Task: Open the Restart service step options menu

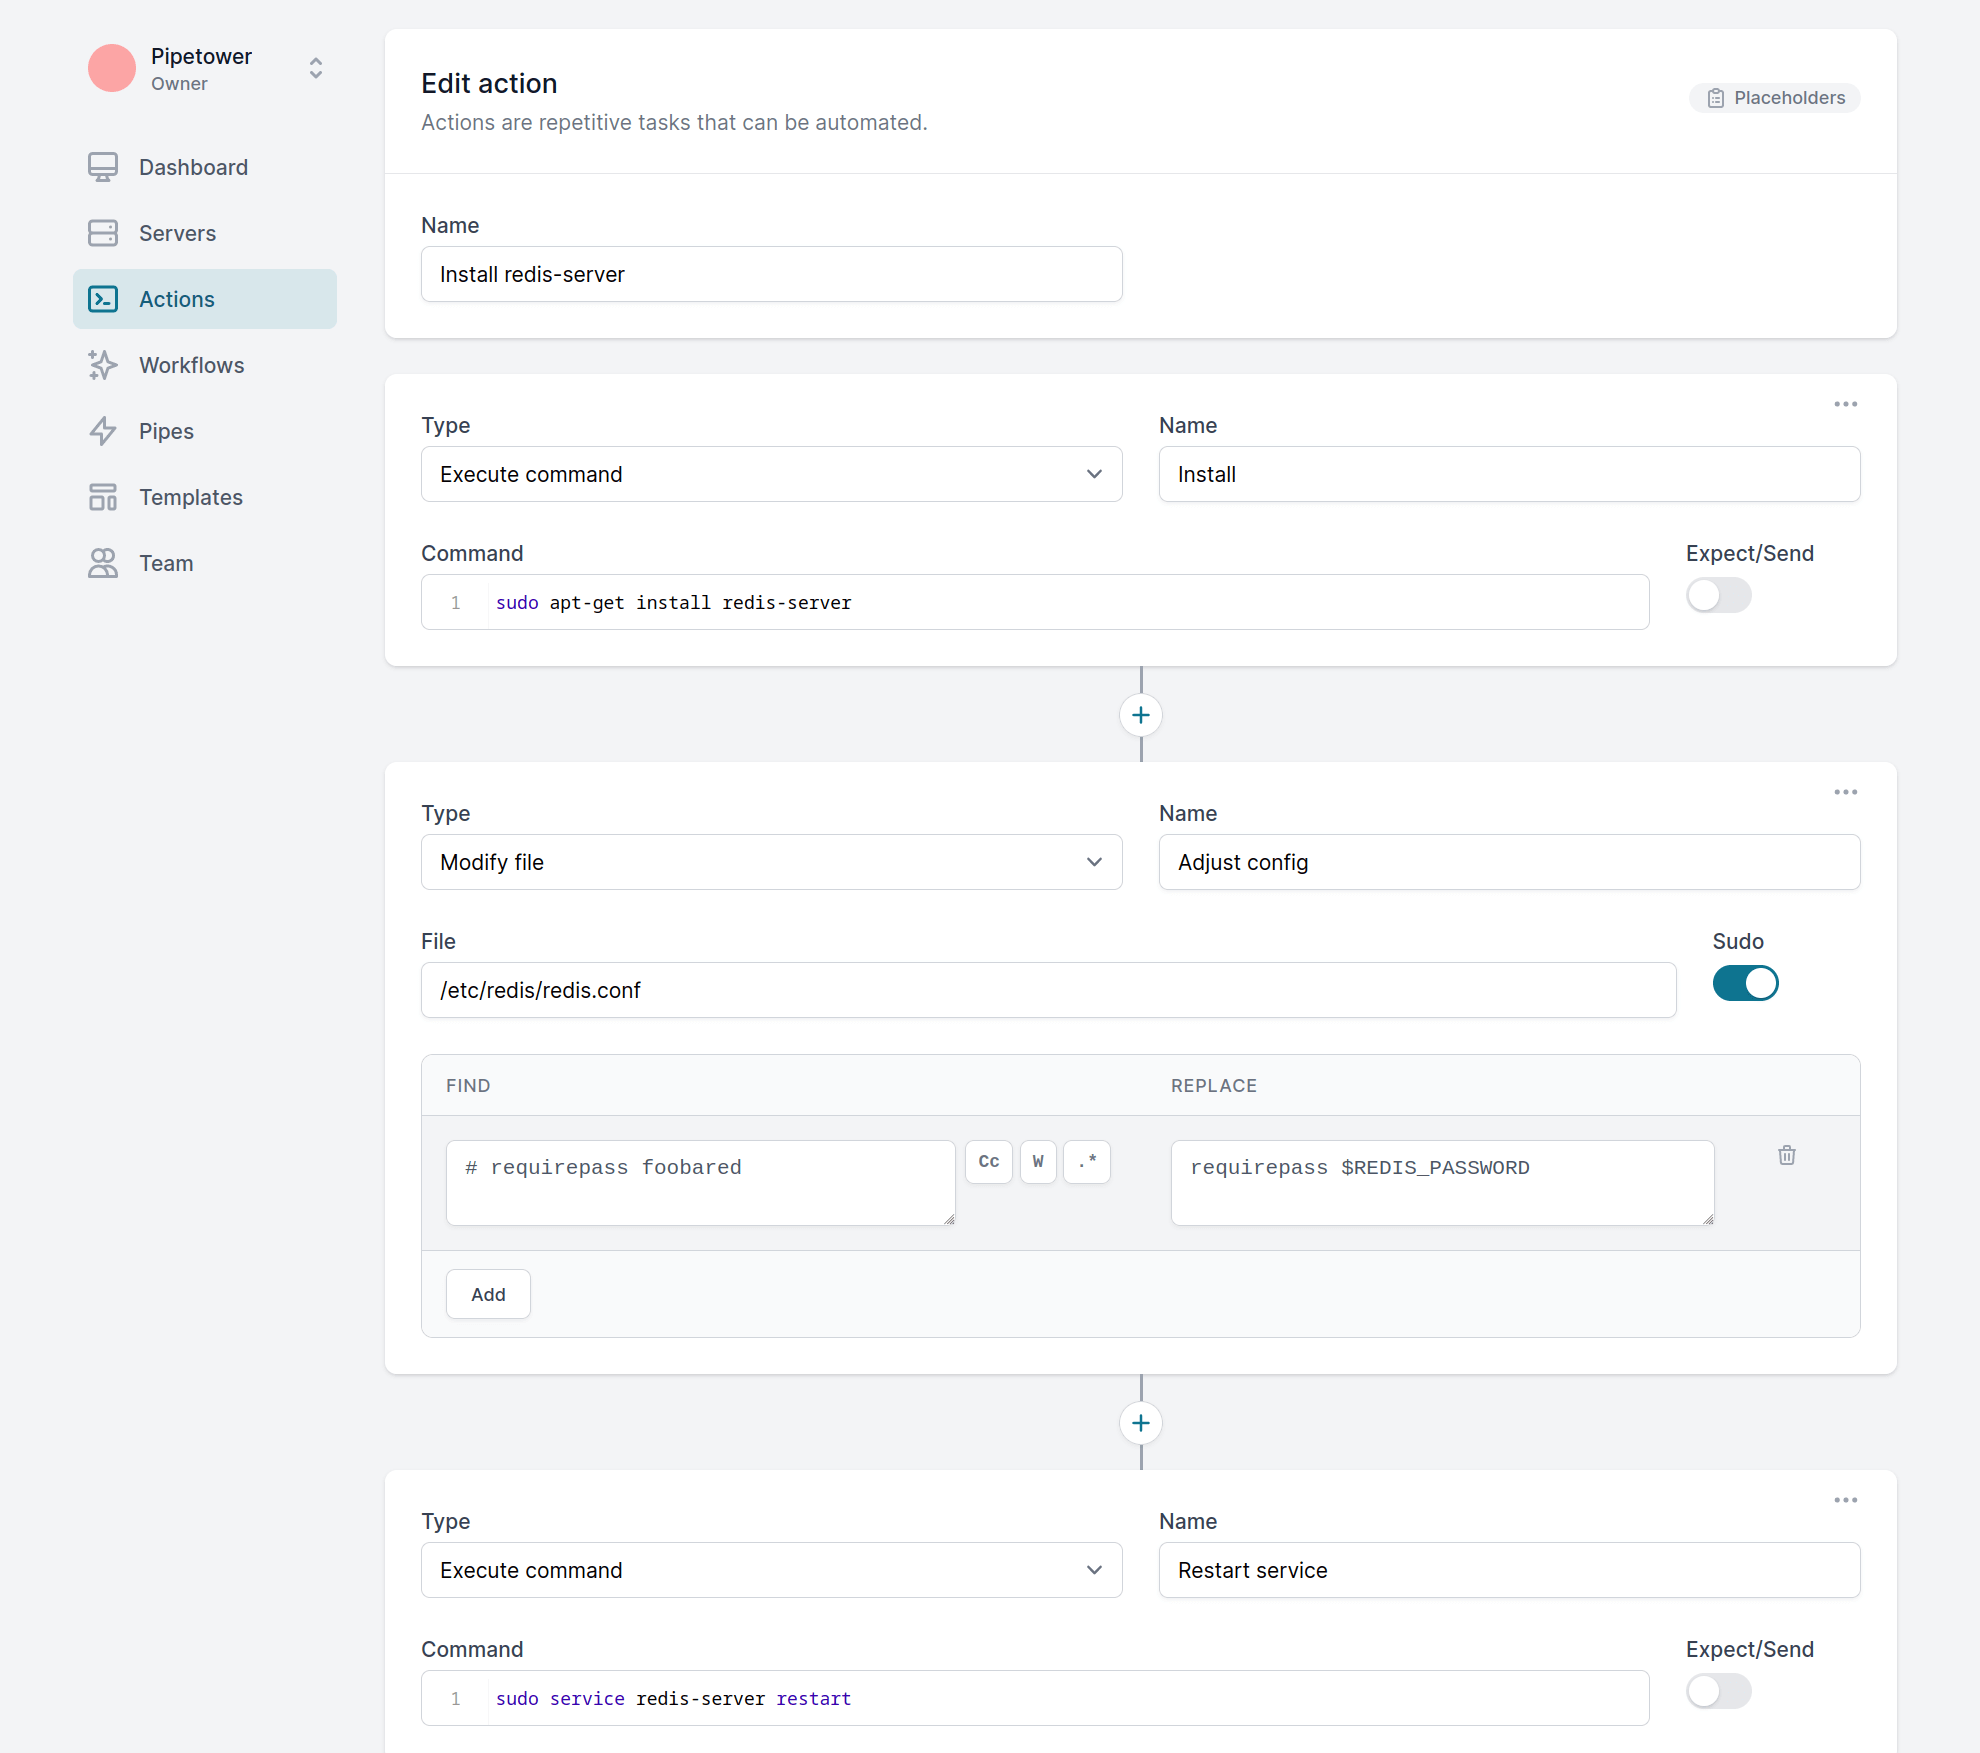Action: coord(1846,1500)
